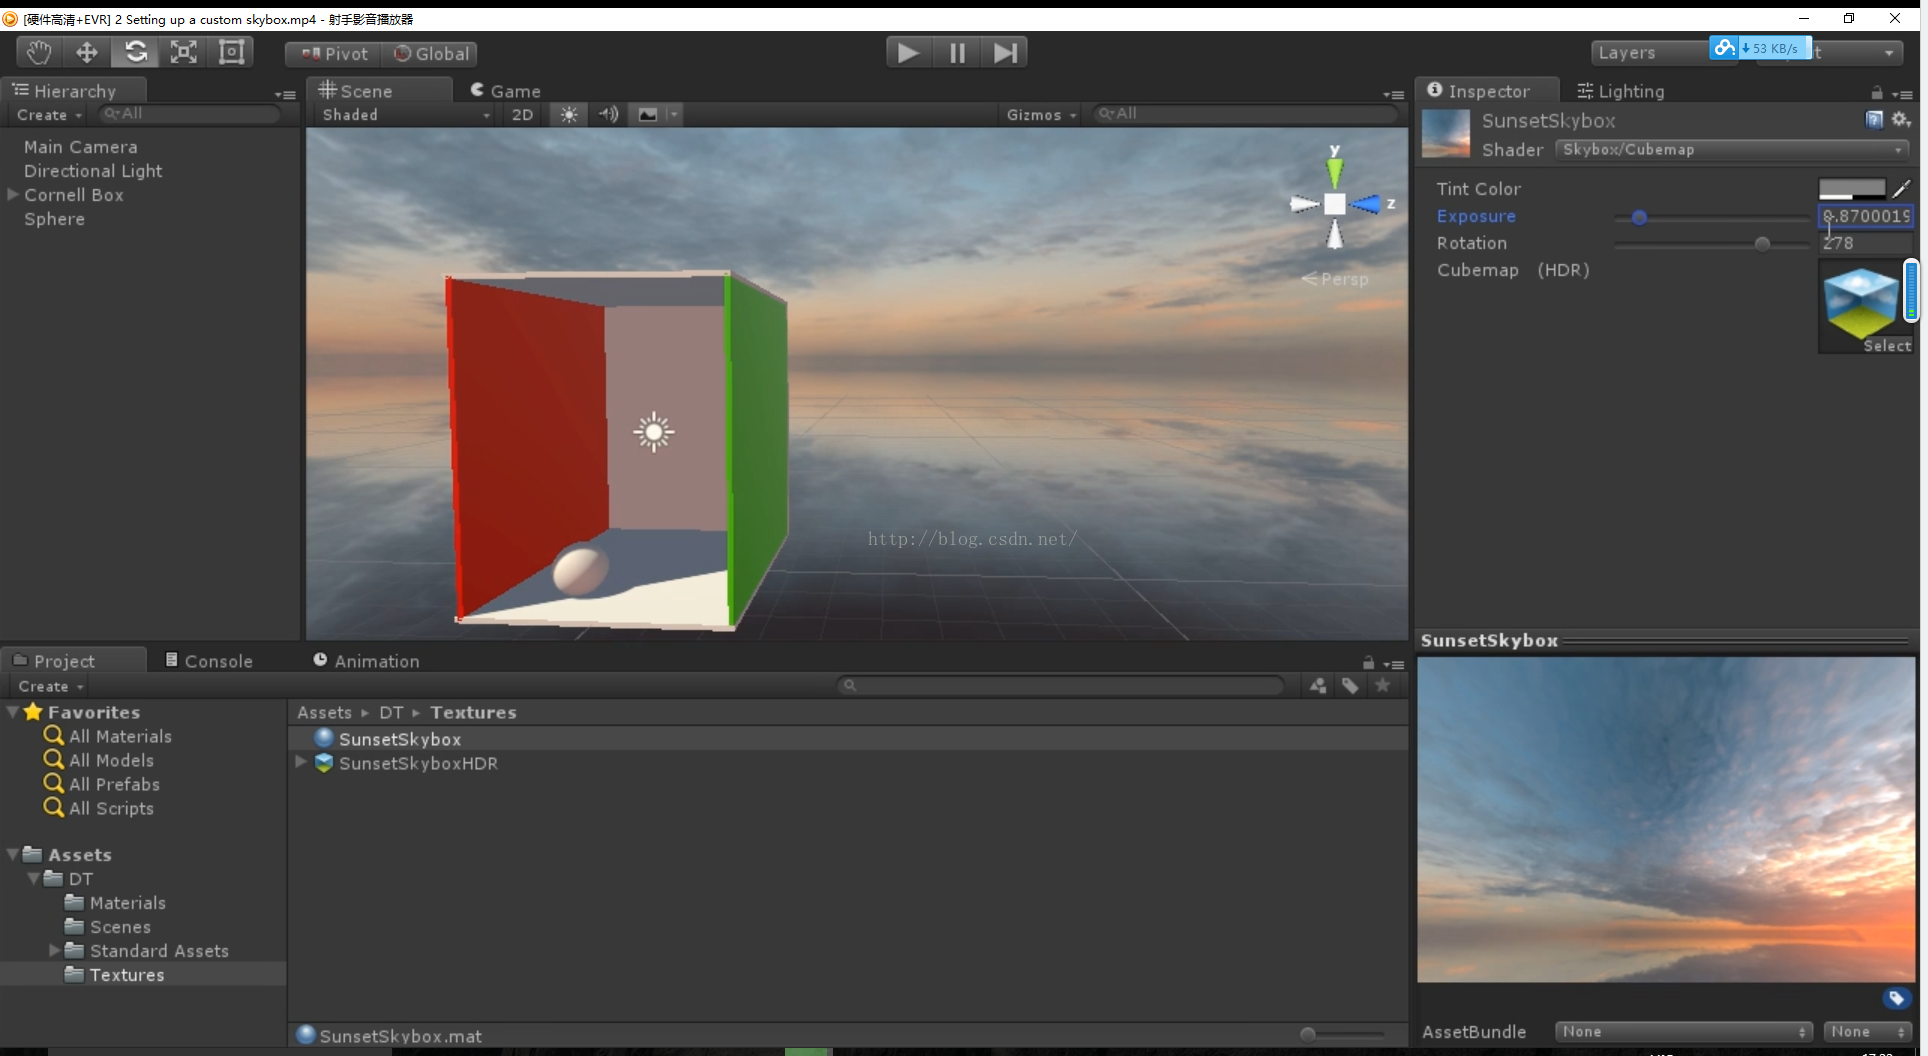Select the Rotate tool
This screenshot has width=1928, height=1056.
pos(135,52)
